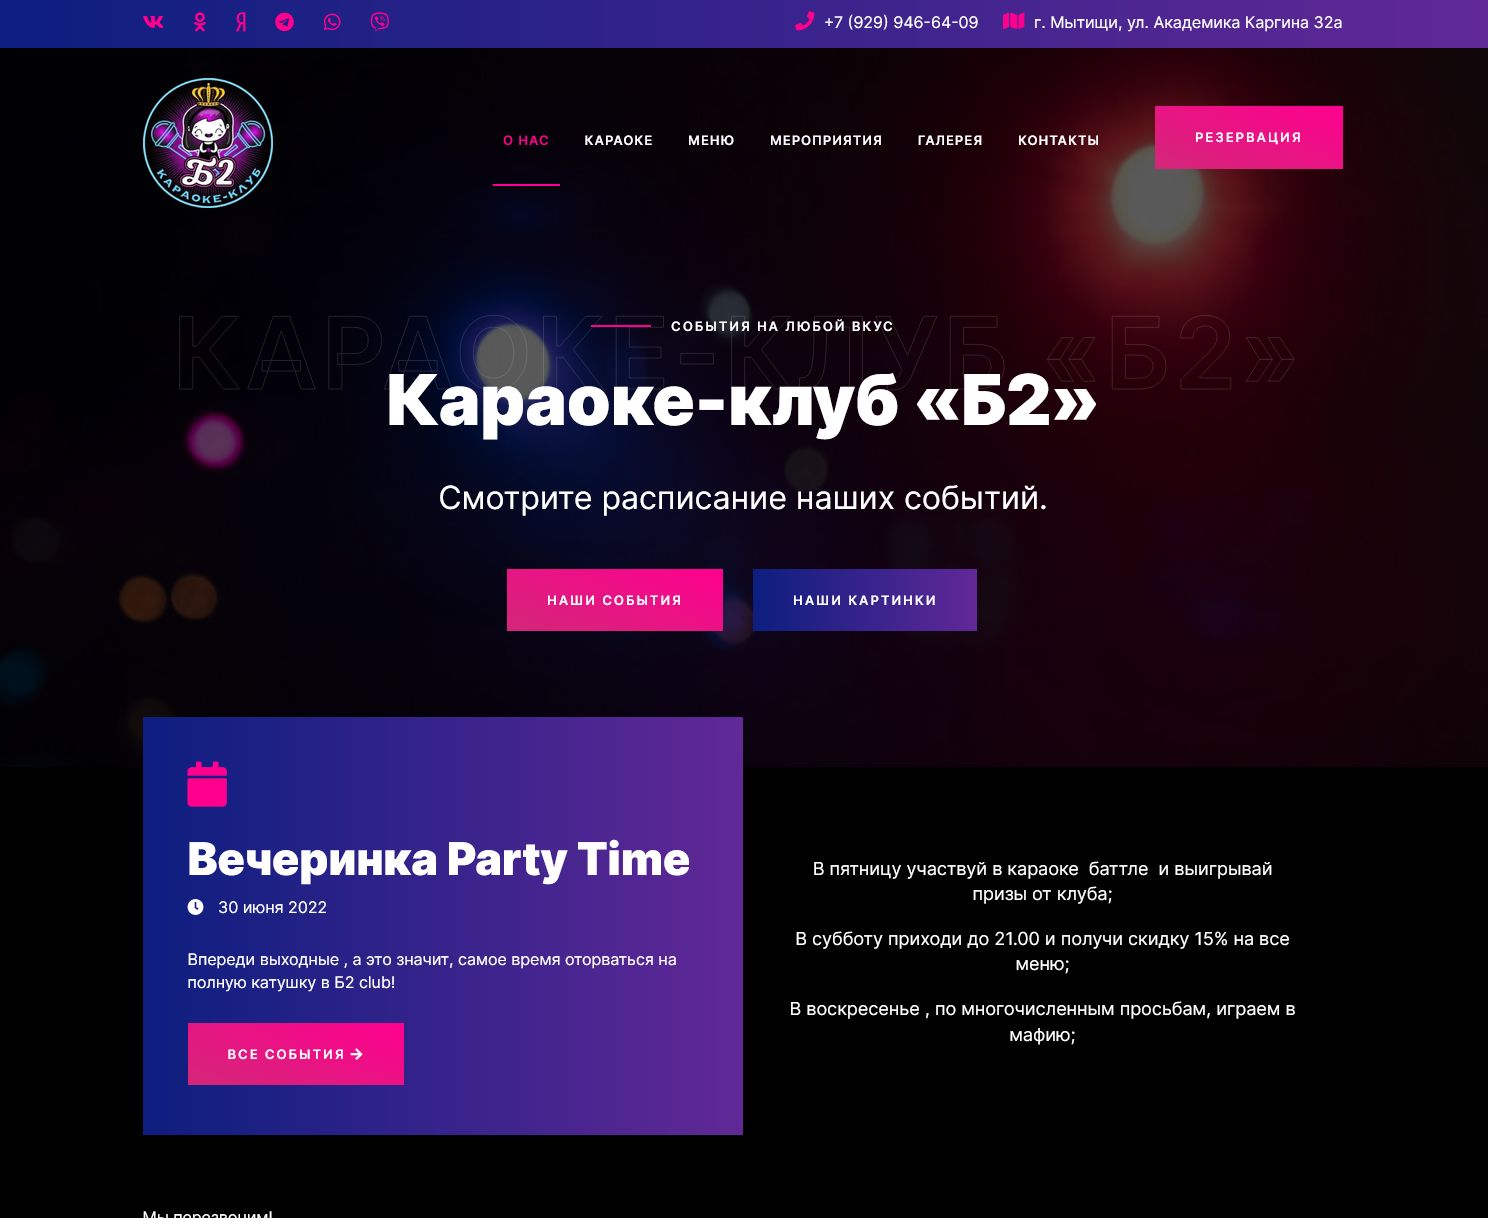
Task: Select the О НАС menu item
Action: pos(526,140)
